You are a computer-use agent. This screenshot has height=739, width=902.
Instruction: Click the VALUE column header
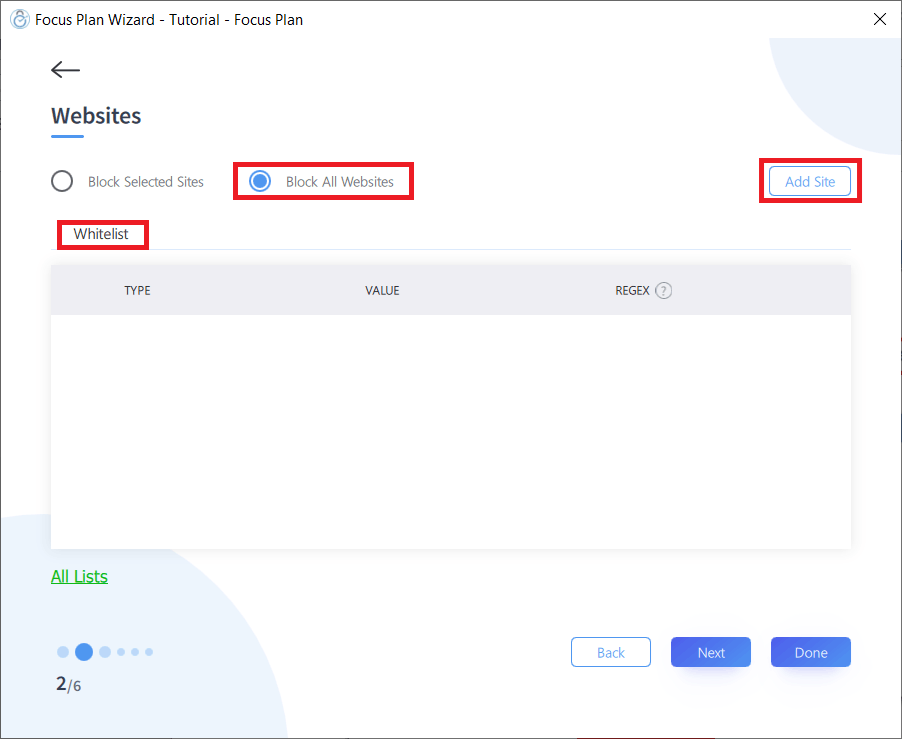(x=382, y=290)
